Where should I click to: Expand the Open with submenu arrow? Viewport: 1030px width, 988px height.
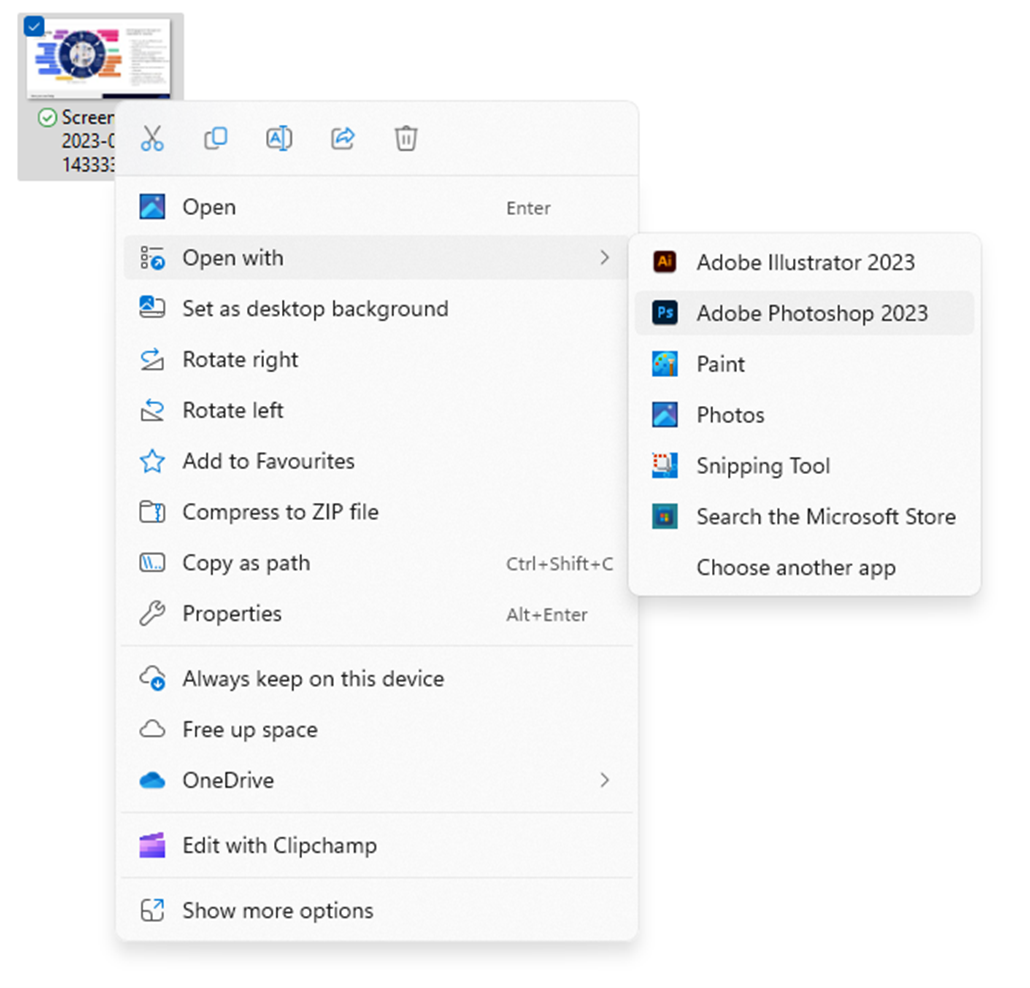pyautogui.click(x=604, y=258)
